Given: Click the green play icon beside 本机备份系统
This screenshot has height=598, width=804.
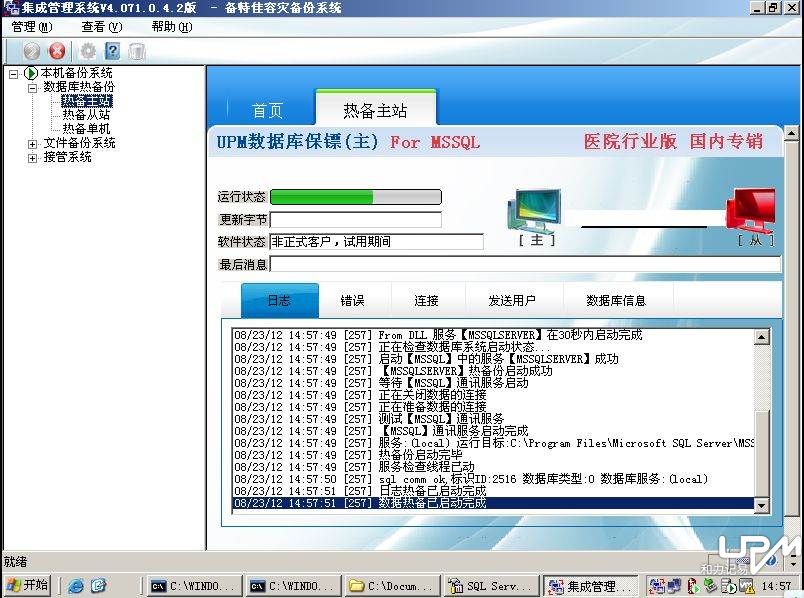Looking at the screenshot, I should (31, 73).
